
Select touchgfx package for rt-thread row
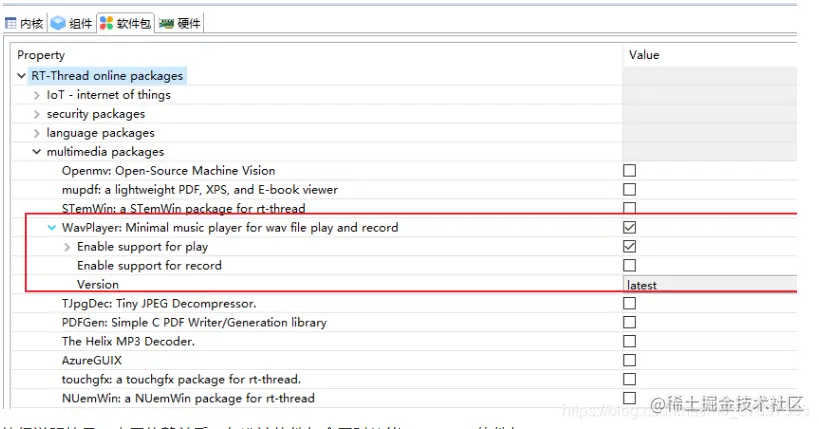[x=181, y=379]
